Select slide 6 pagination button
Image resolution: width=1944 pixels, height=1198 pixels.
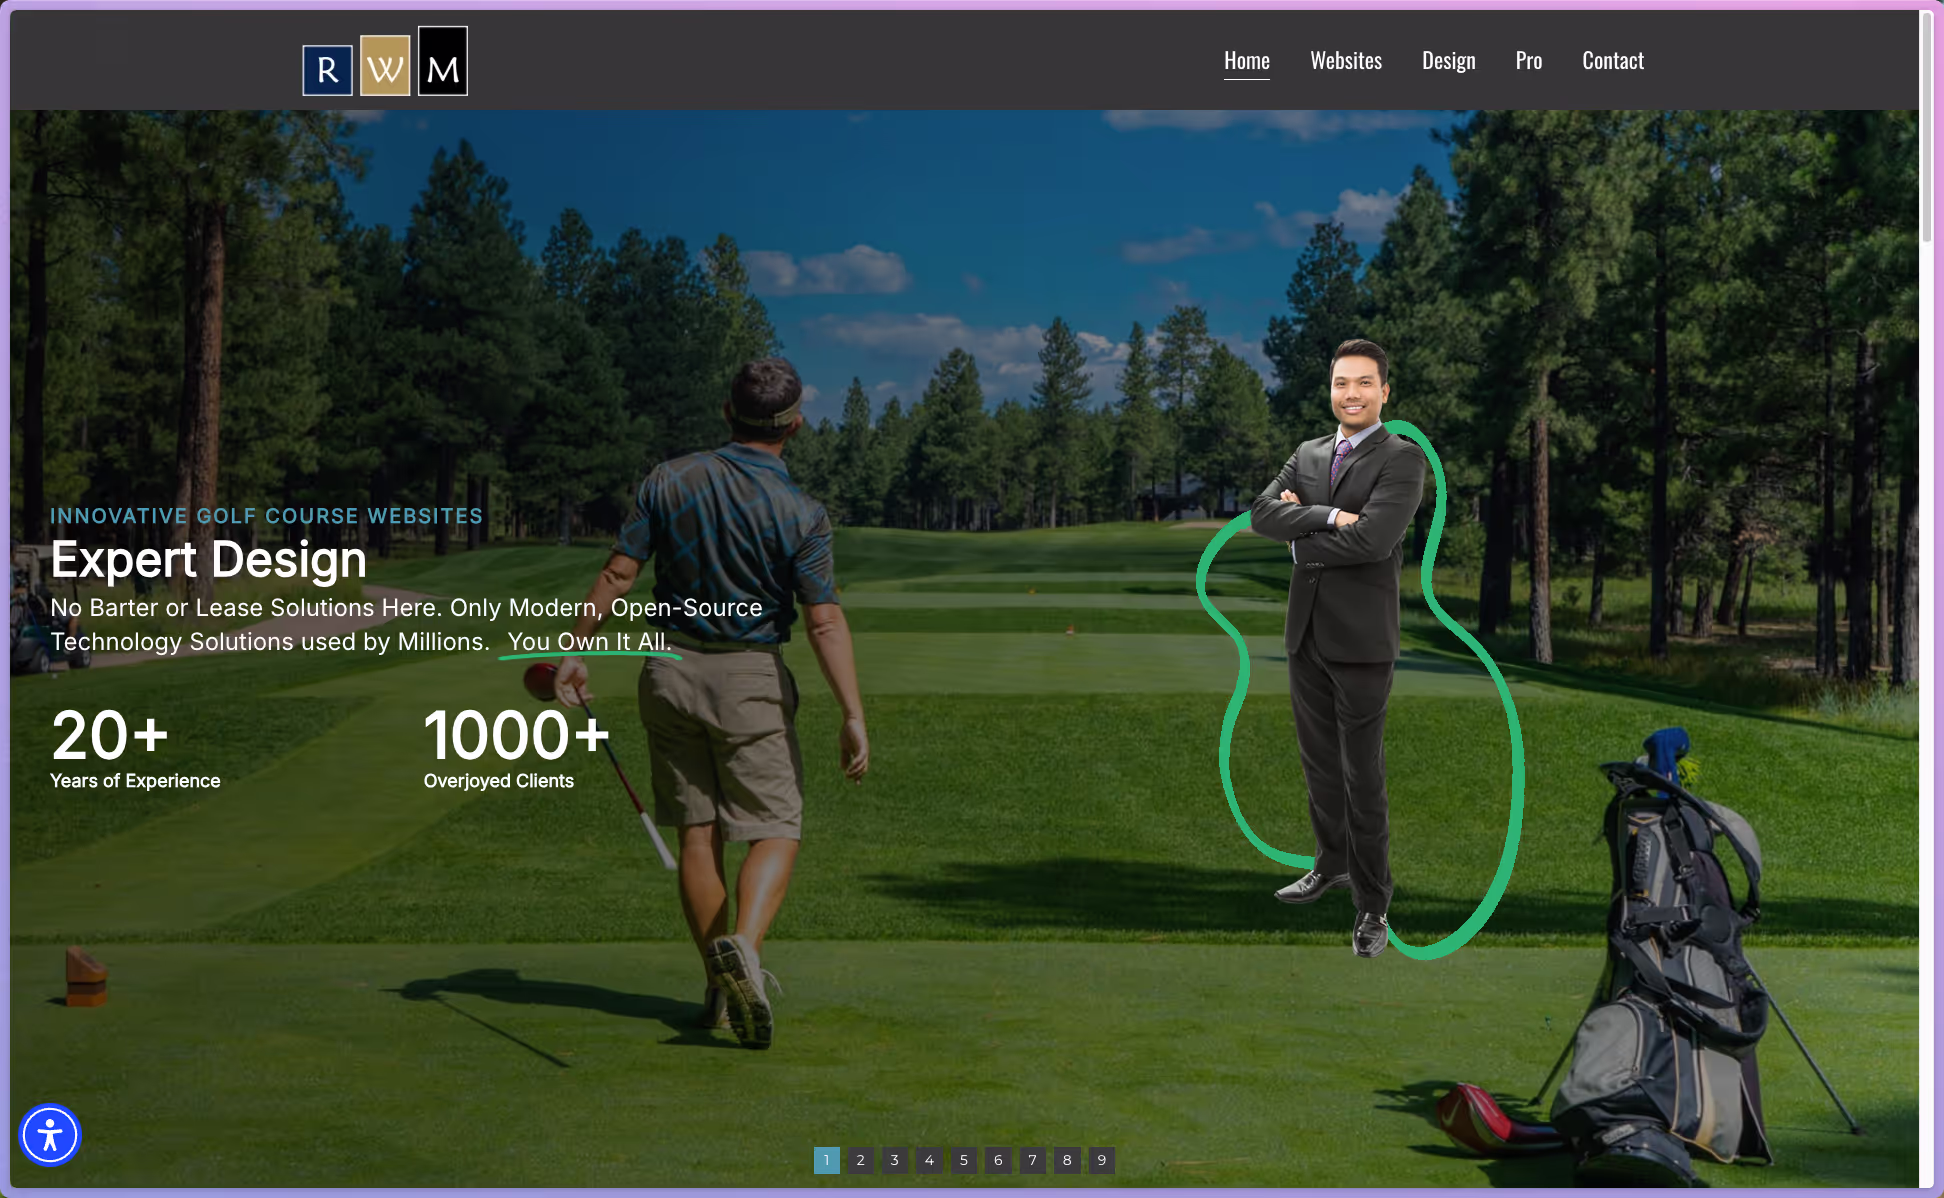point(998,1160)
